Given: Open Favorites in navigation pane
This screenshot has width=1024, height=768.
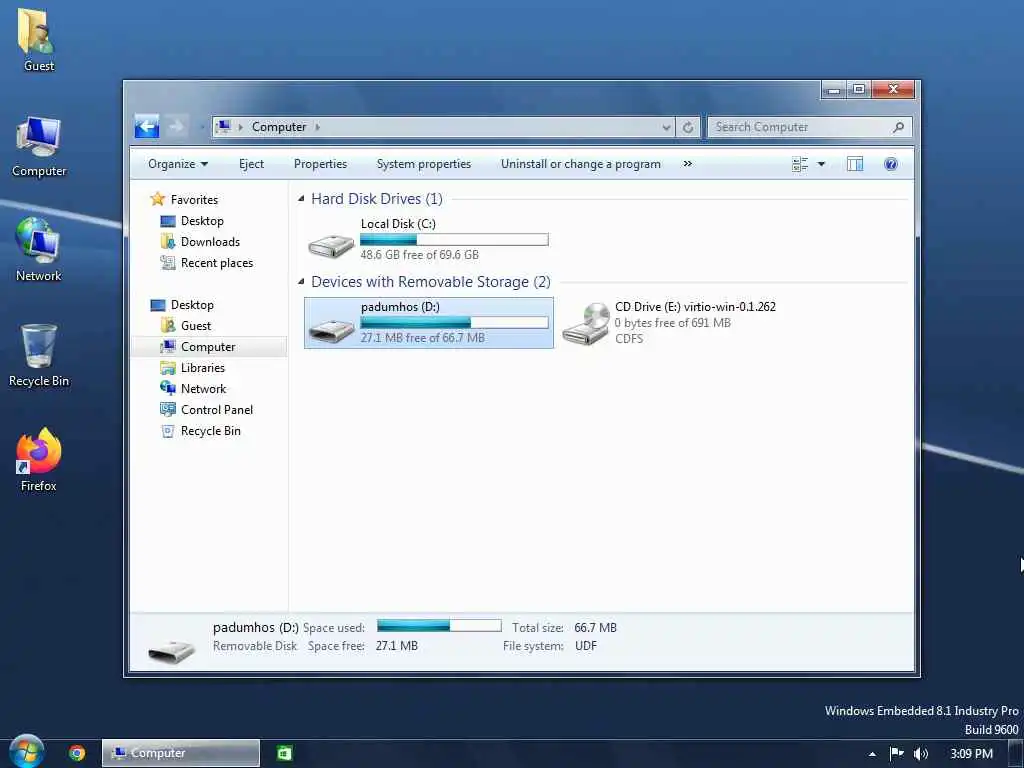Looking at the screenshot, I should tap(194, 200).
